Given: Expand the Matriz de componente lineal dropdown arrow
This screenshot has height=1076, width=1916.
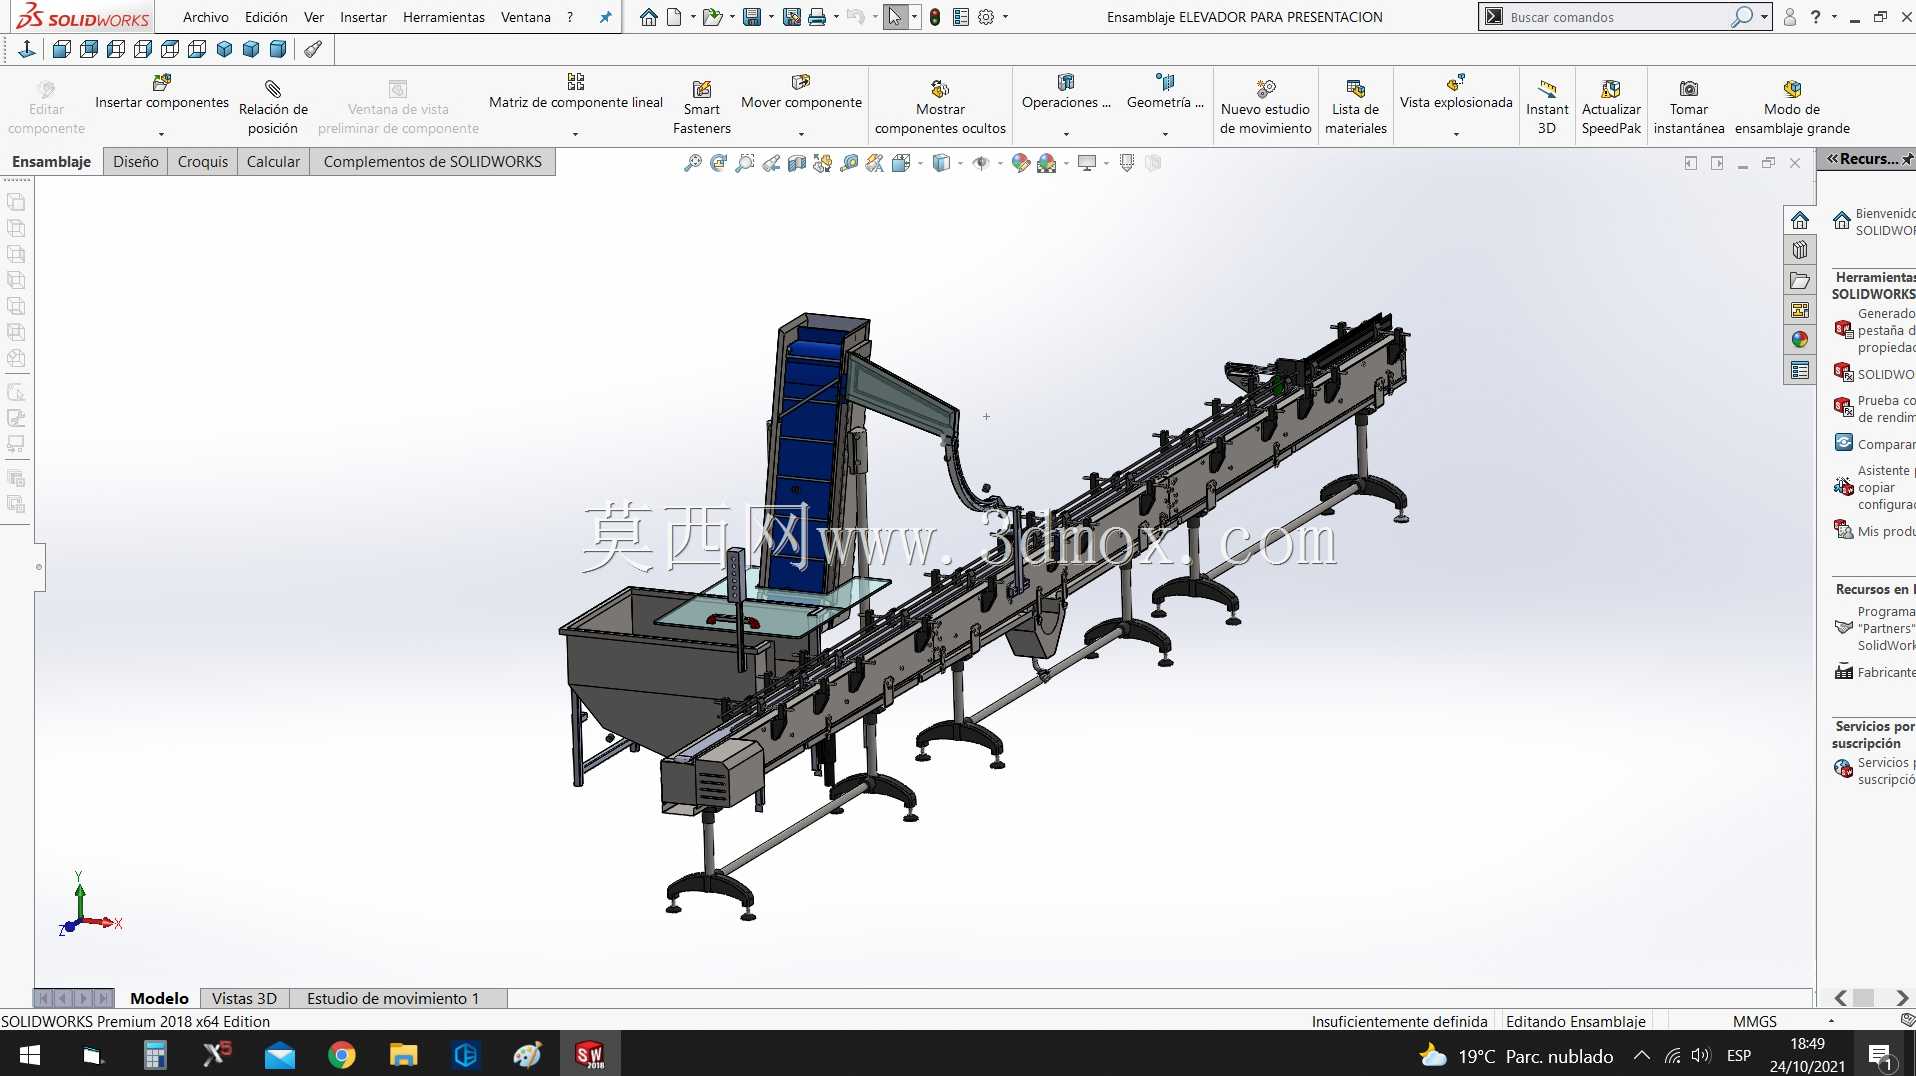Looking at the screenshot, I should pos(575,134).
